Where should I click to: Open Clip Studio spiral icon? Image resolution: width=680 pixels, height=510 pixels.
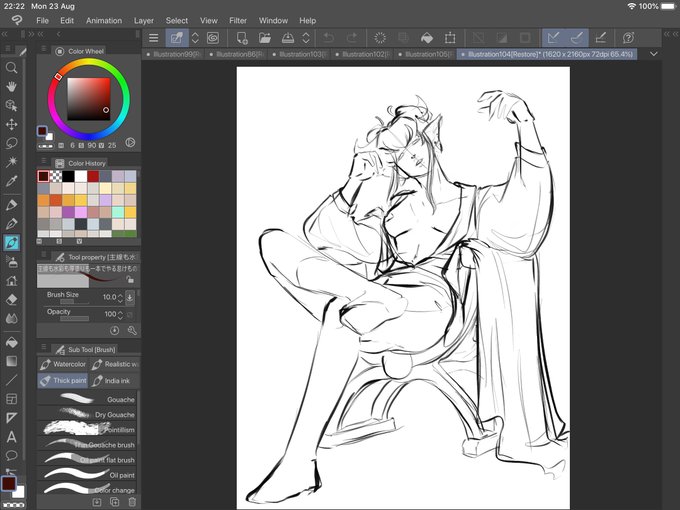pos(212,38)
